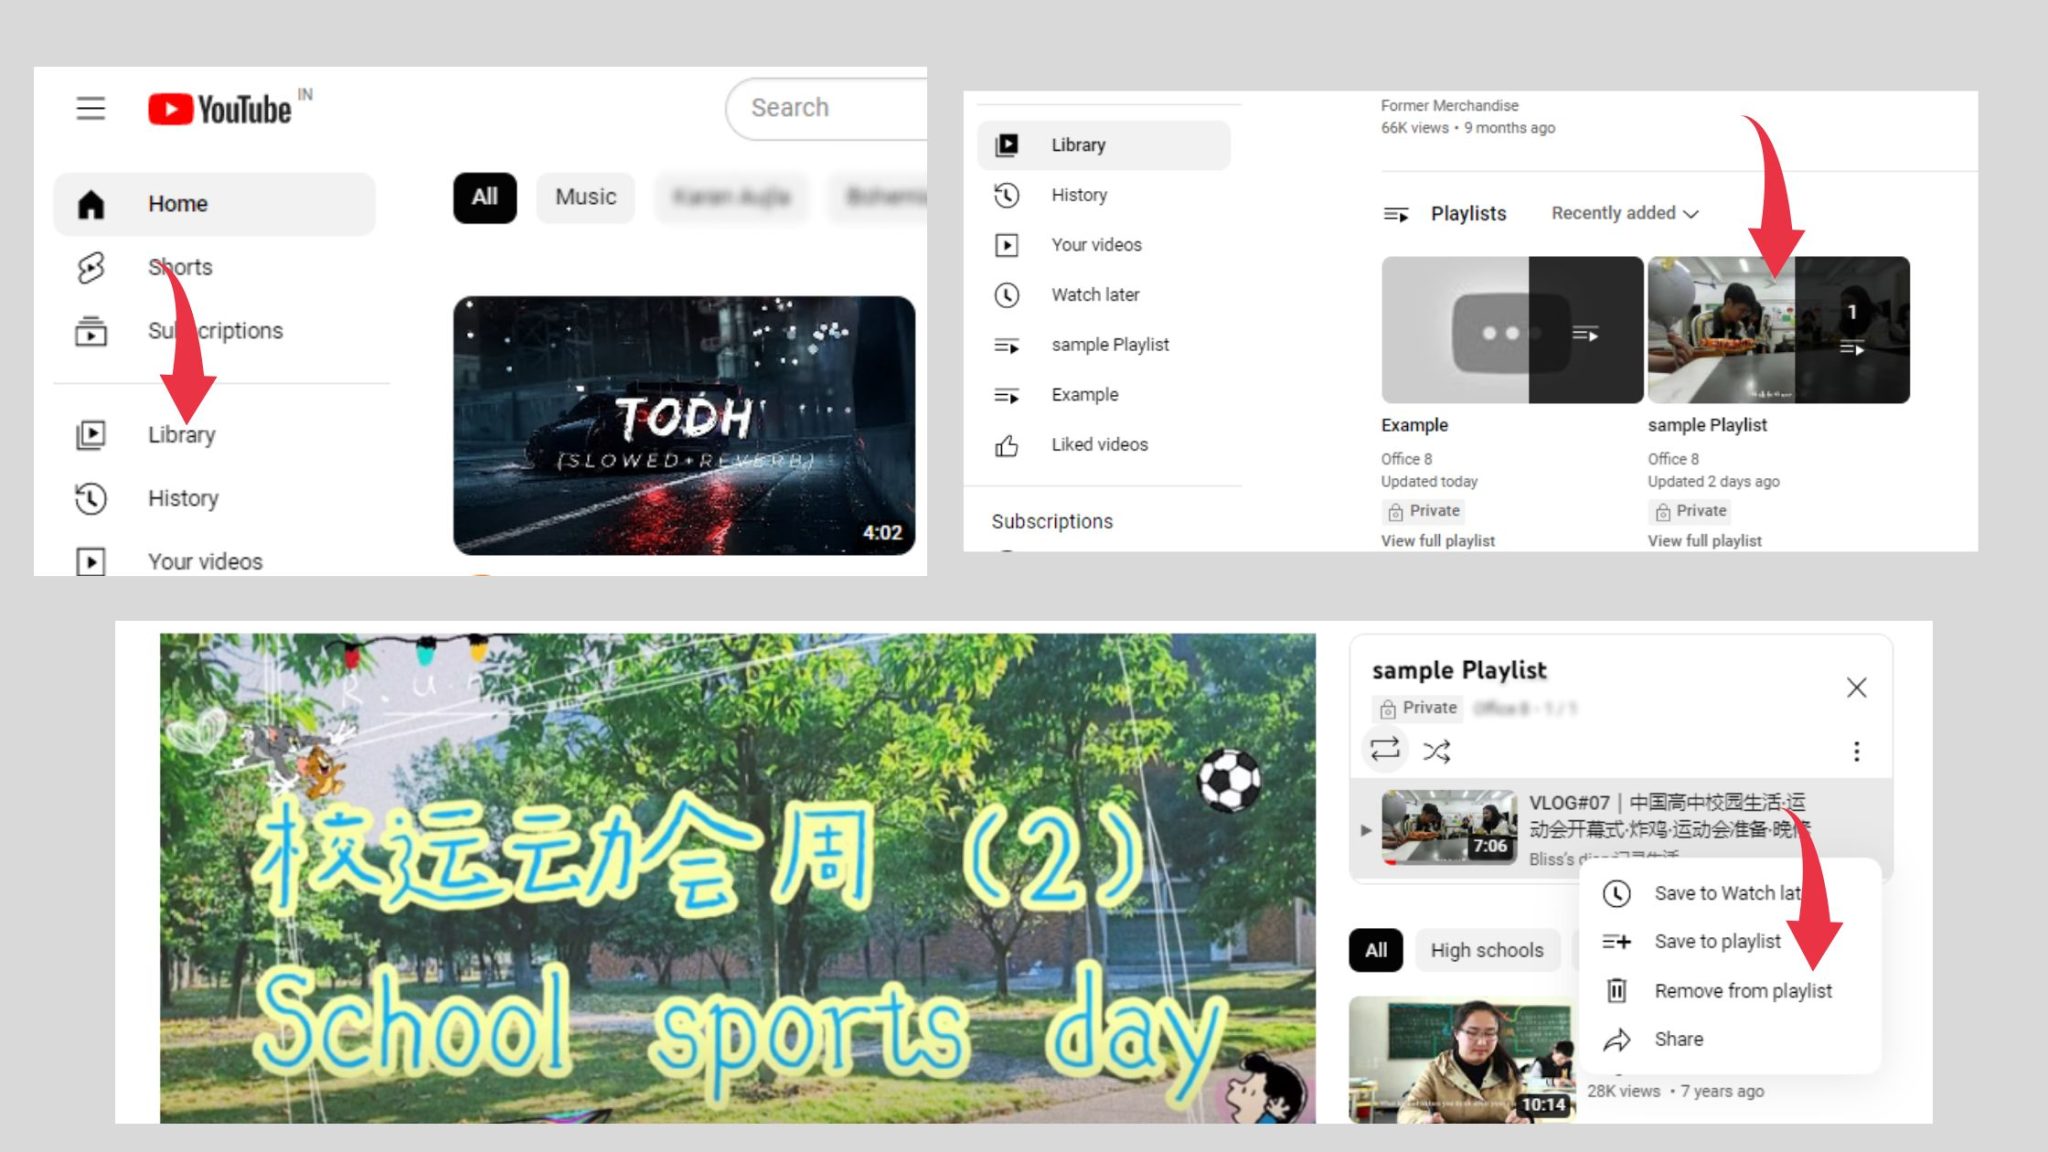Toggle private setting on sample Playlist
This screenshot has width=2048, height=1152.
[1416, 706]
